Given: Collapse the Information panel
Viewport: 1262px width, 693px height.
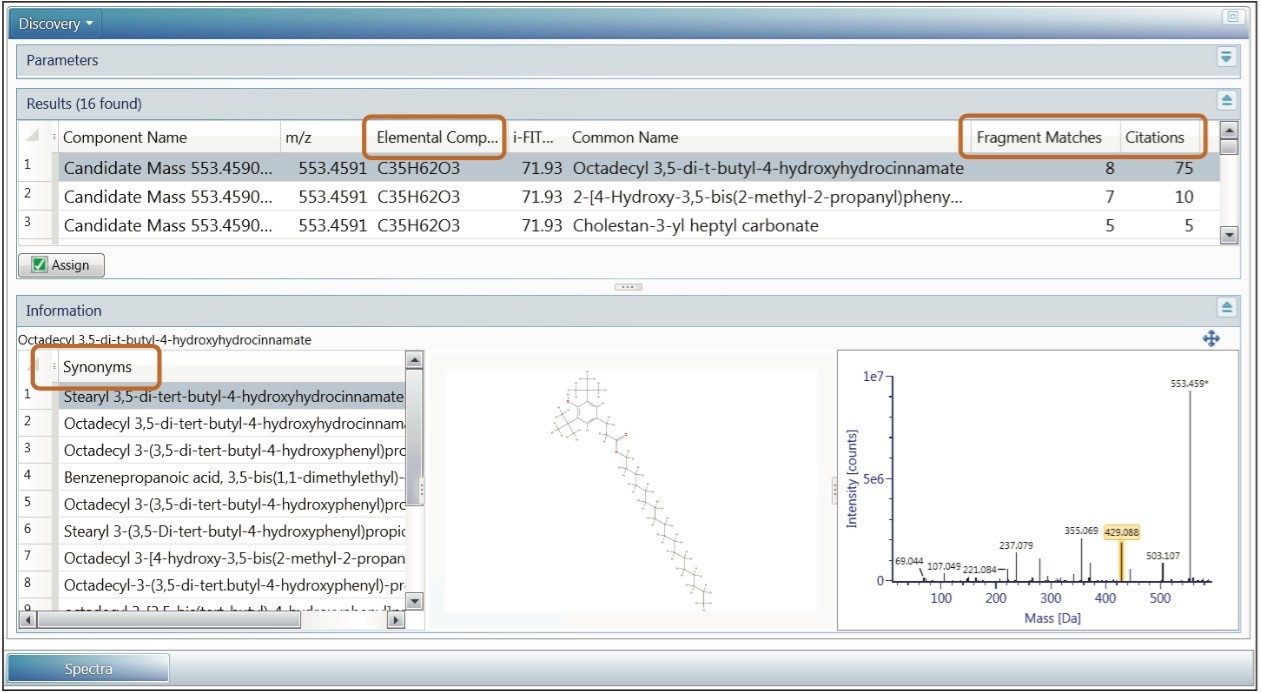Looking at the screenshot, I should click(x=1227, y=307).
